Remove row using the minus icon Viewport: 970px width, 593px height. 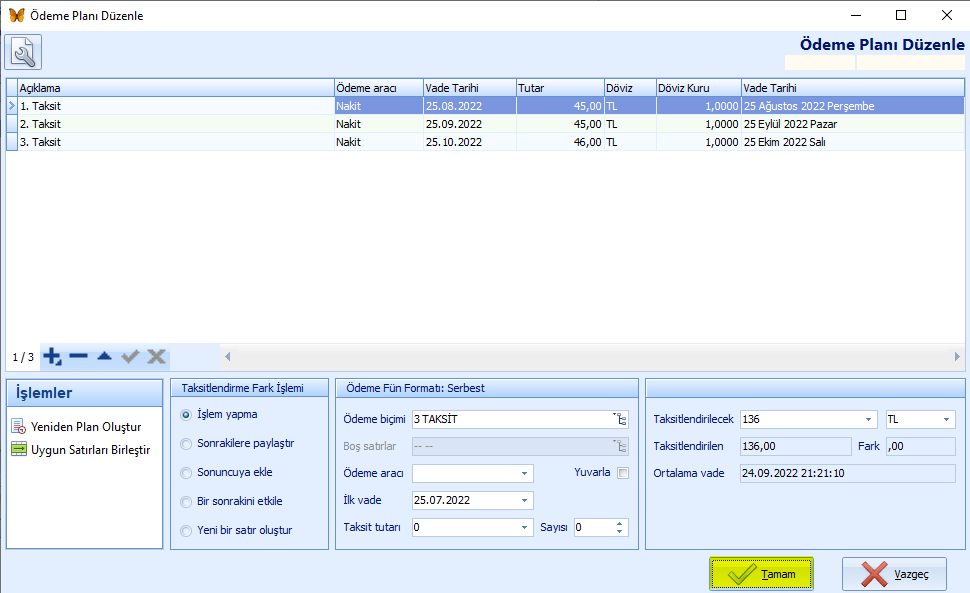pos(79,356)
